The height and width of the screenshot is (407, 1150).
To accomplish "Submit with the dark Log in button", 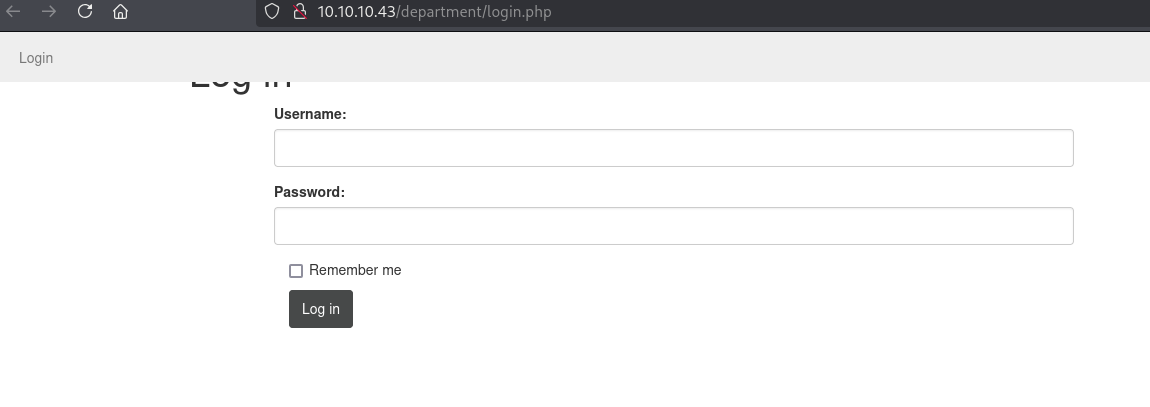I will 321,309.
